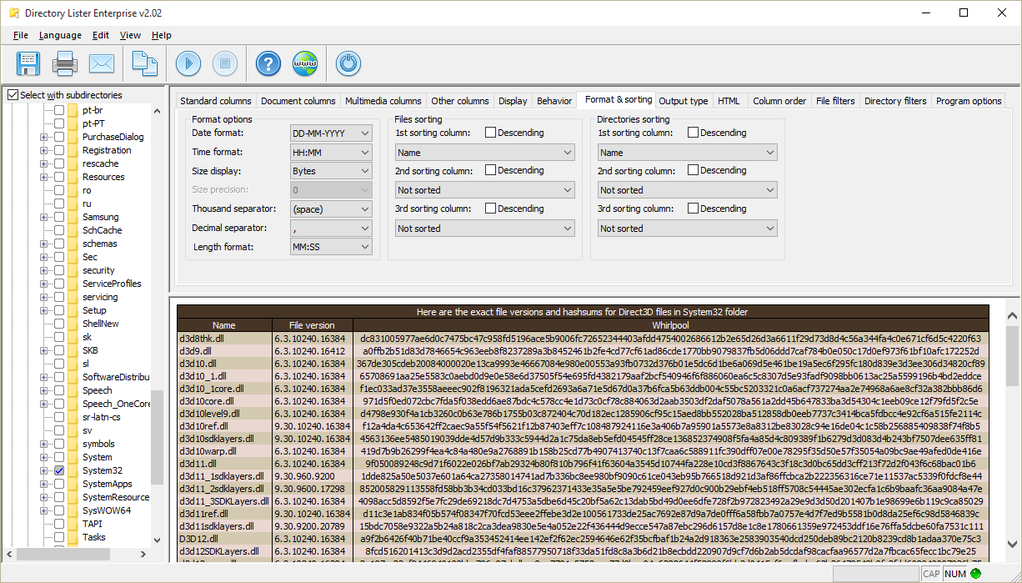Click the folder tree scroll down arrow
The width and height of the screenshot is (1022, 583).
pyautogui.click(x=156, y=540)
